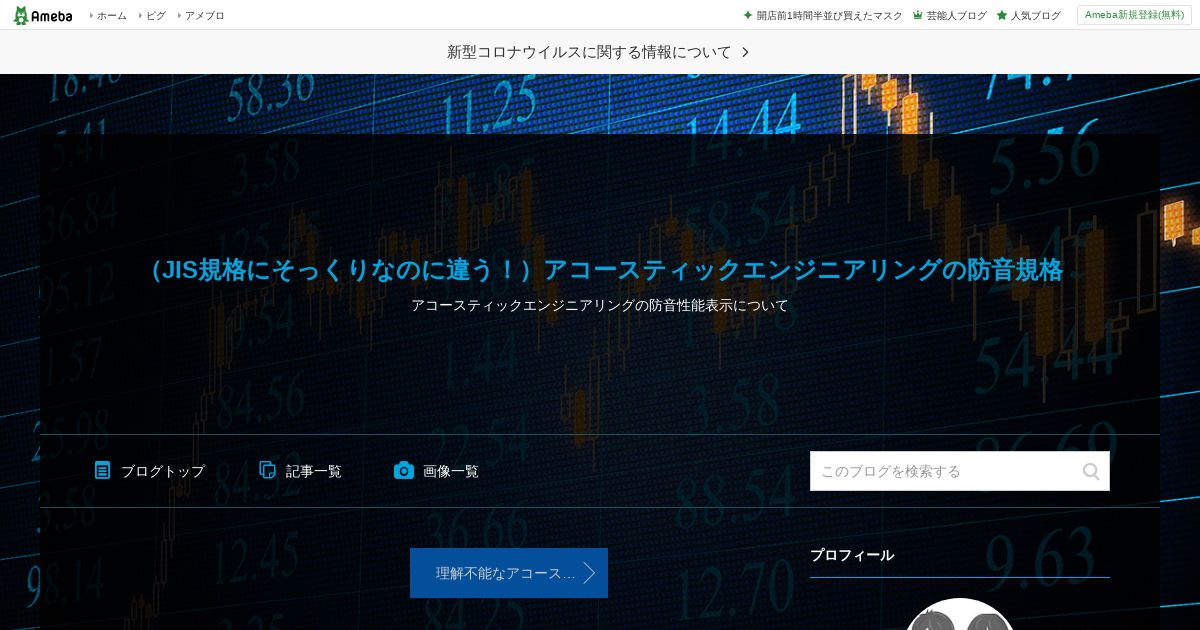Screen dimensions: 1200x630
Task: Click the ブログトップ document icon
Action: coord(103,470)
